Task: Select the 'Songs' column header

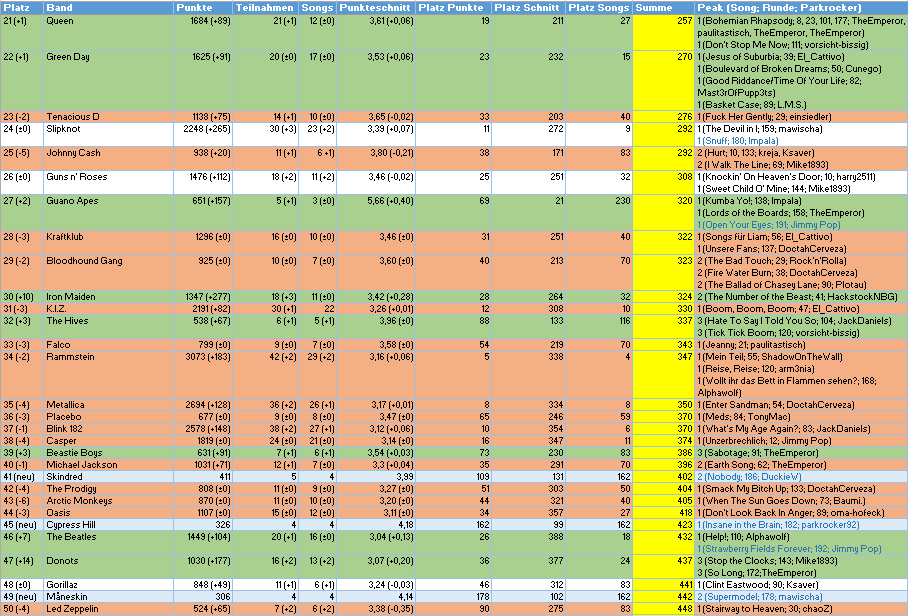Action: (317, 8)
